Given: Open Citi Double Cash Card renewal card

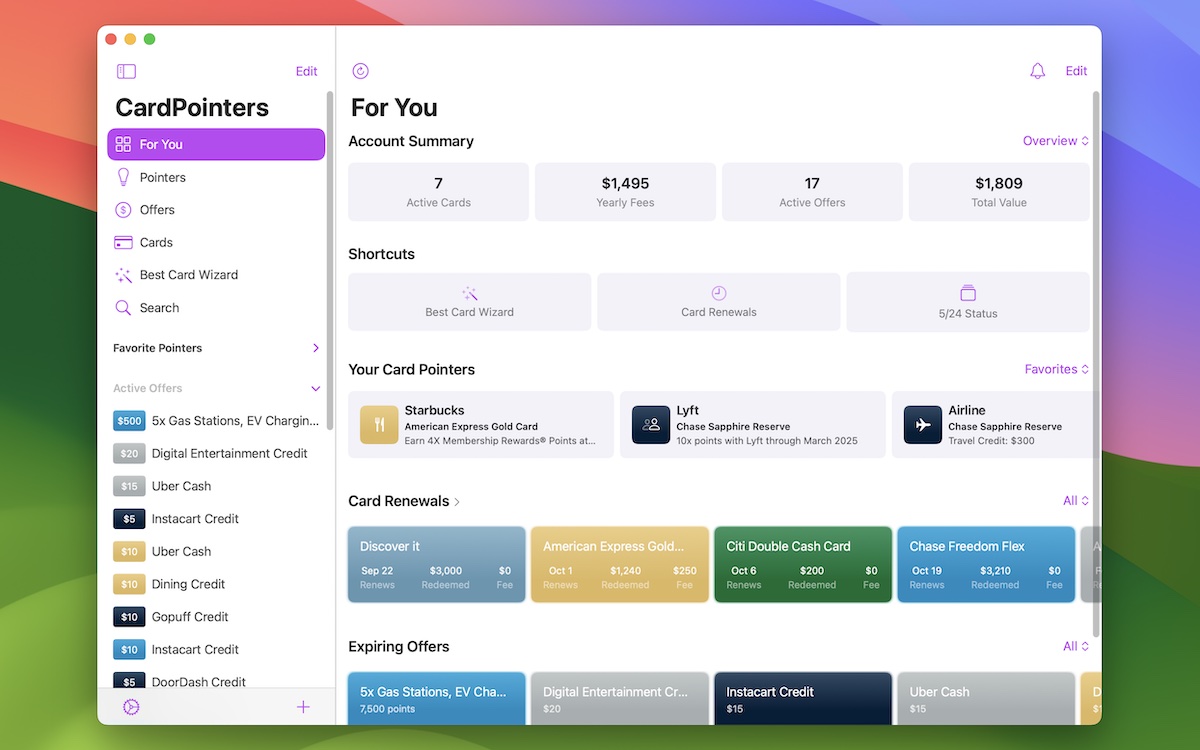Looking at the screenshot, I should (803, 565).
